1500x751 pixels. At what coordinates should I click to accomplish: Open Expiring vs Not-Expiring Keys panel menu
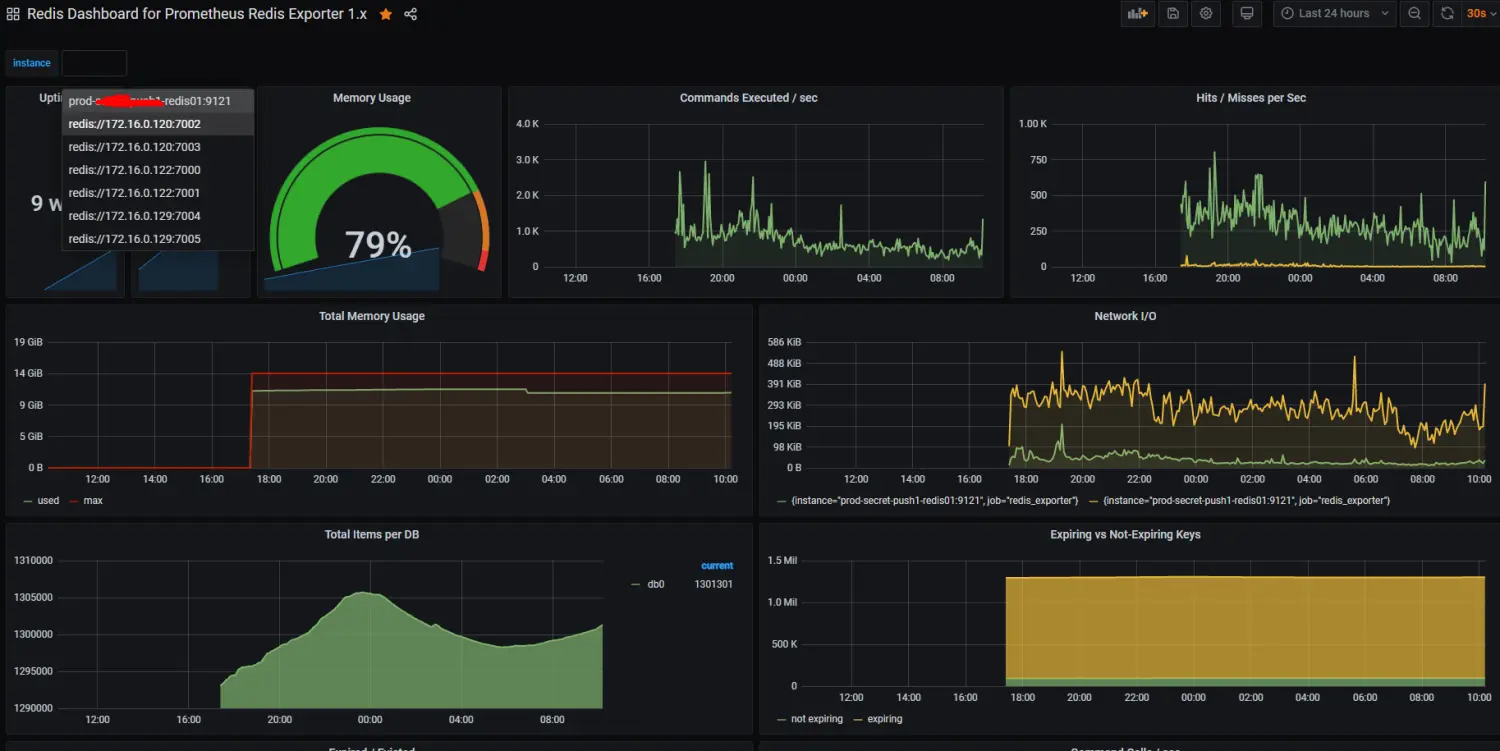tap(1125, 535)
